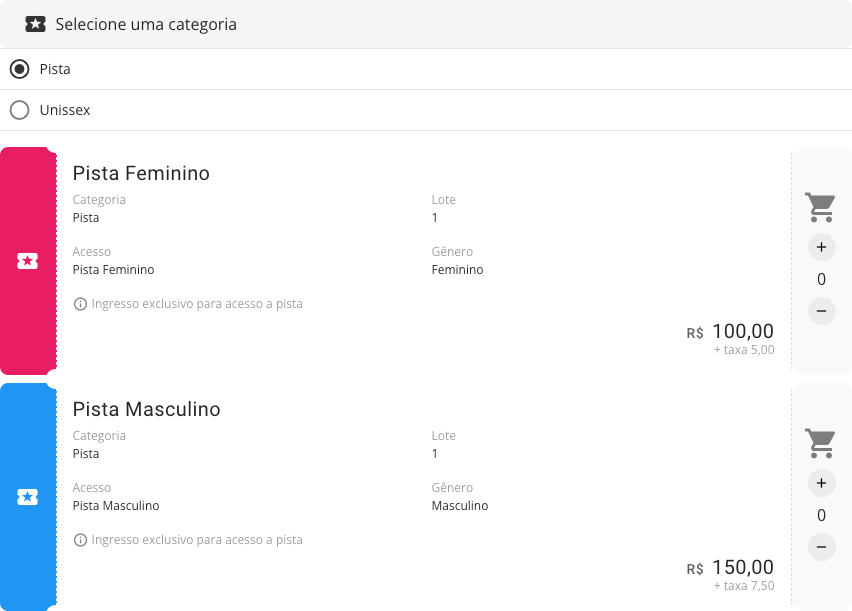Decrease Pista Masculino ticket quantity
Screen dimensions: 852x611
(x=822, y=547)
